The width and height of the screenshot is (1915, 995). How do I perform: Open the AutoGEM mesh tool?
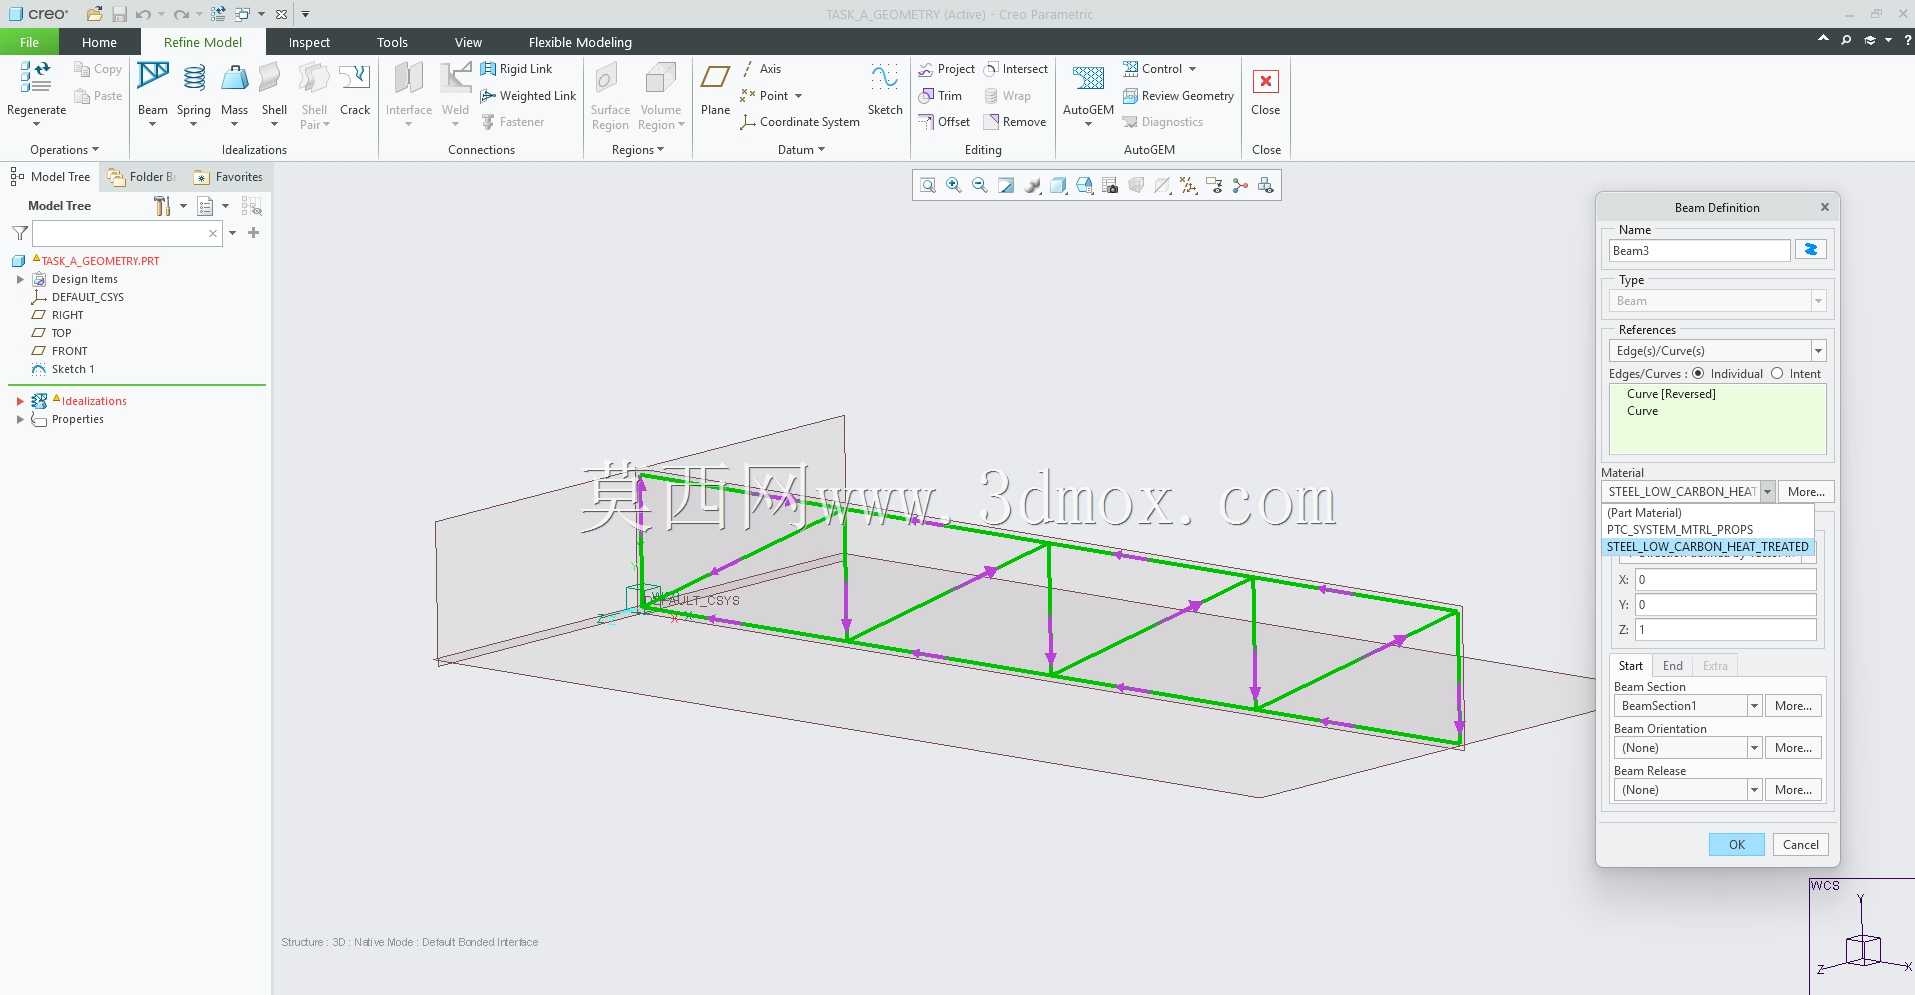tap(1088, 87)
